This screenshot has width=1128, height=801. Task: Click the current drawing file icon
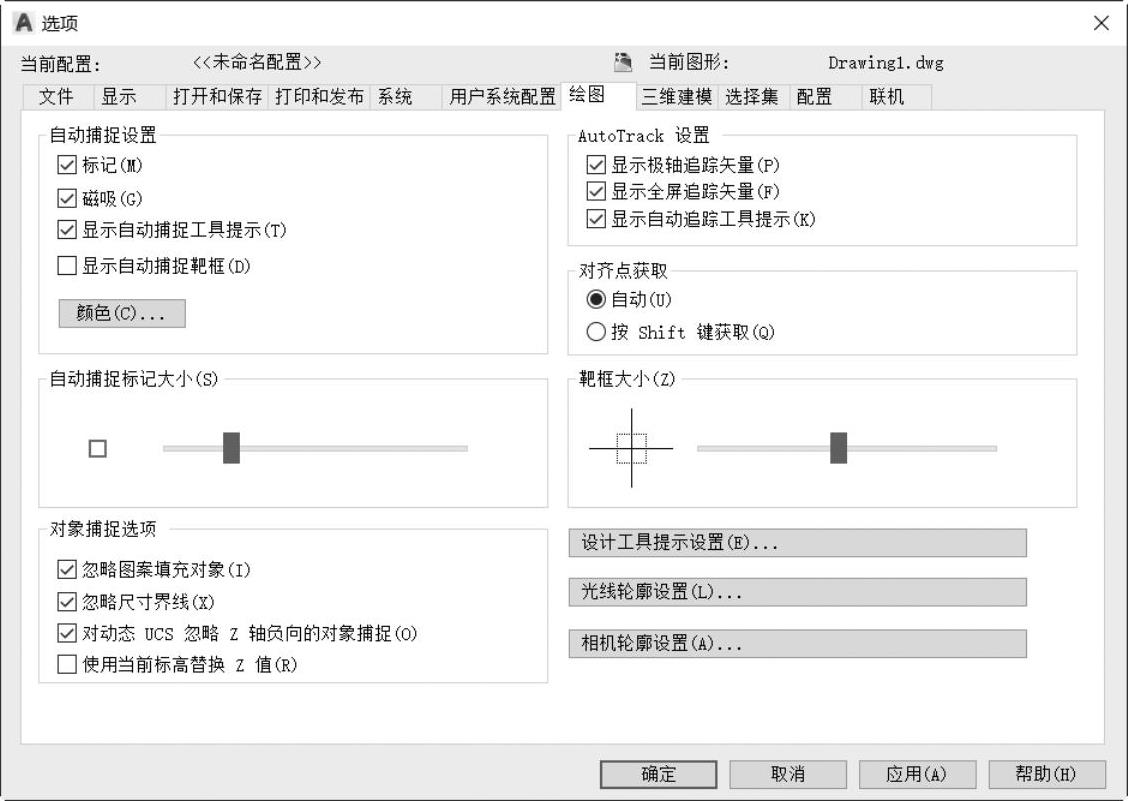(623, 62)
